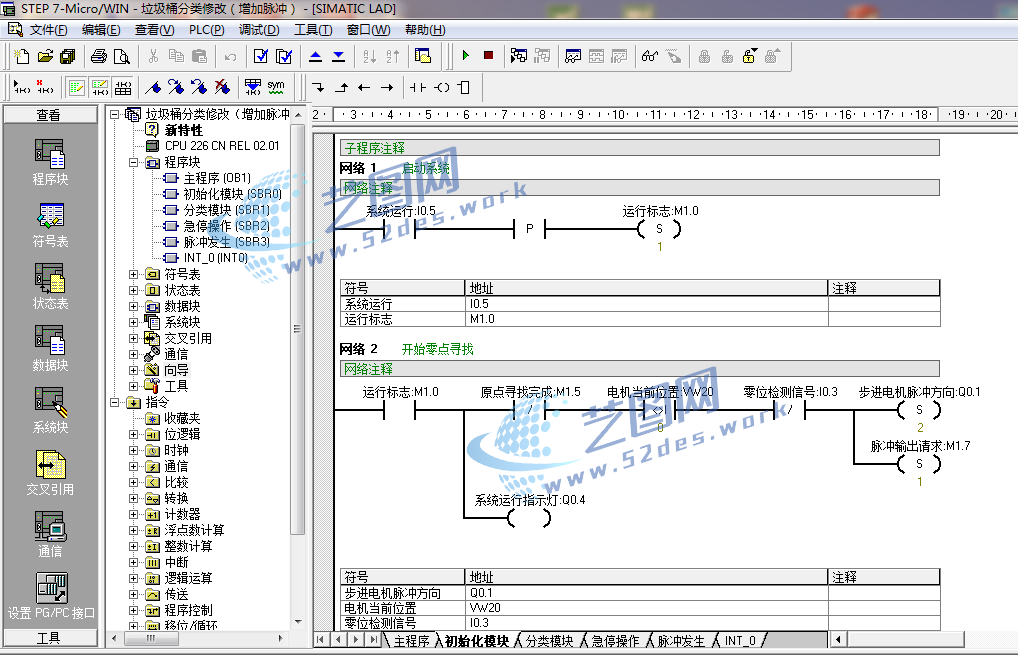
Task: Click the 工具 button at view bar bottom
Action: click(x=50, y=638)
